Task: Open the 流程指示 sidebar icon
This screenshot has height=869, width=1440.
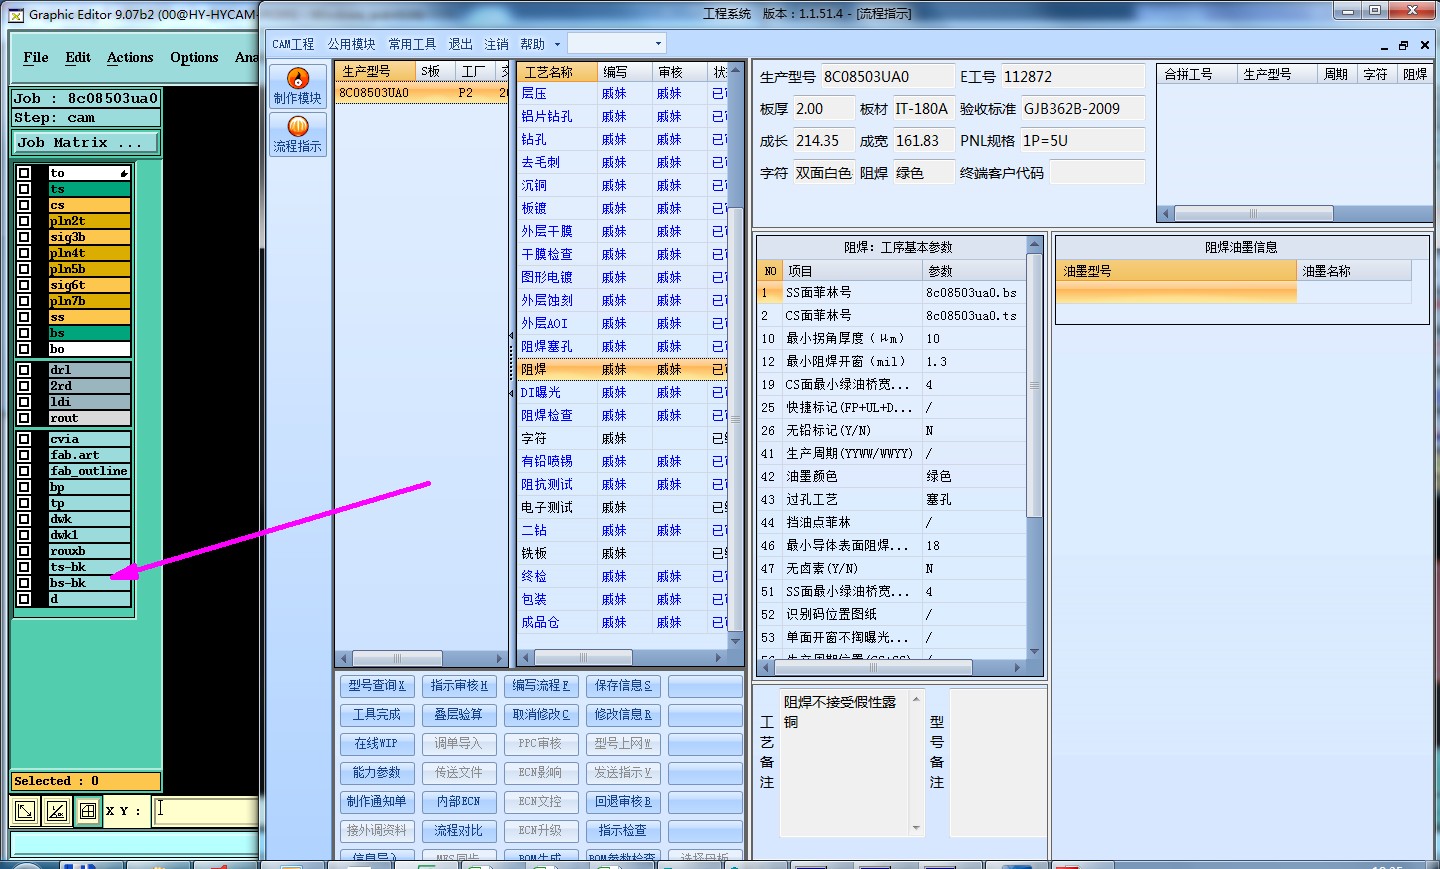Action: pos(297,134)
